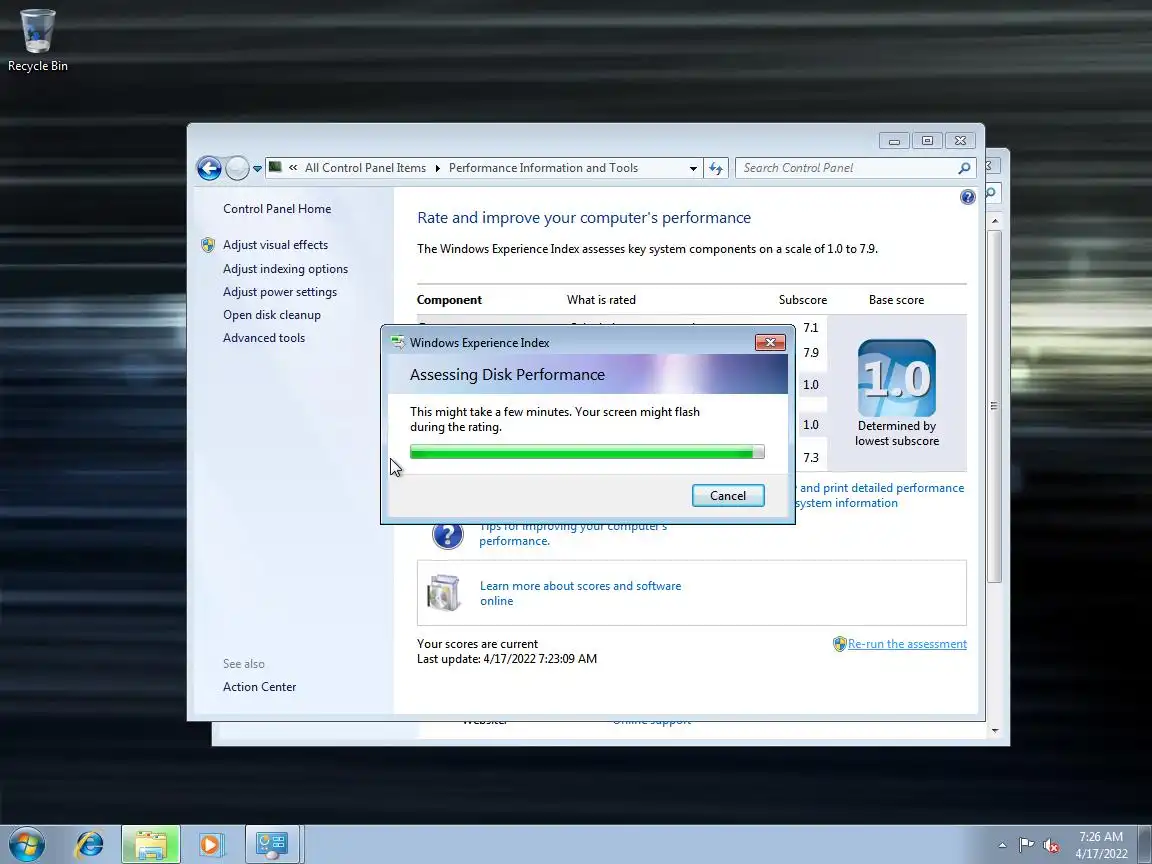Cancel the Windows Experience Index assessment
The width and height of the screenshot is (1152, 864).
(x=727, y=495)
